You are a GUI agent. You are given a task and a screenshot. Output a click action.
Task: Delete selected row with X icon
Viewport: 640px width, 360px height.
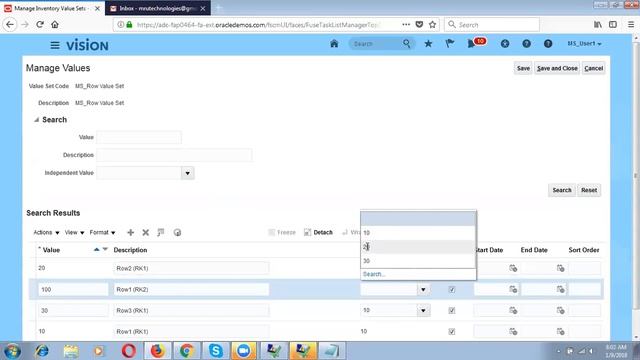click(x=145, y=232)
